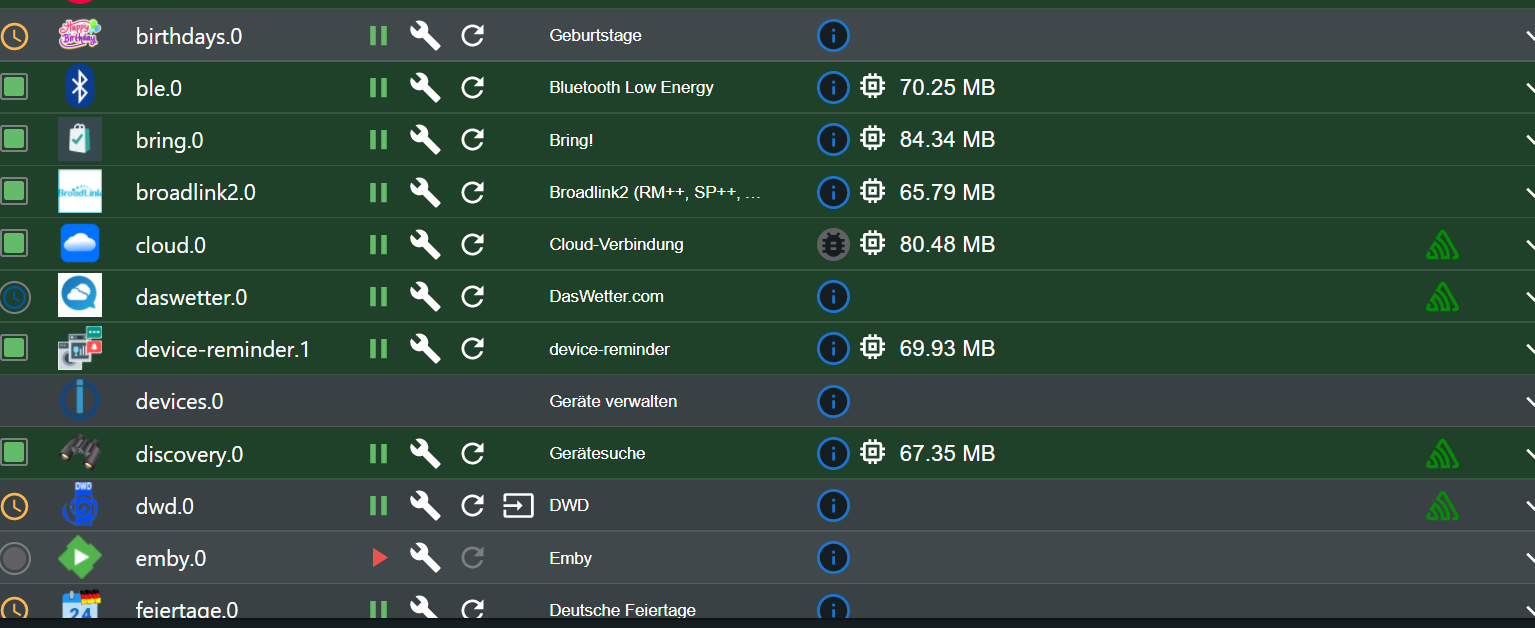Reload the discovery.0 instance

pyautogui.click(x=473, y=454)
